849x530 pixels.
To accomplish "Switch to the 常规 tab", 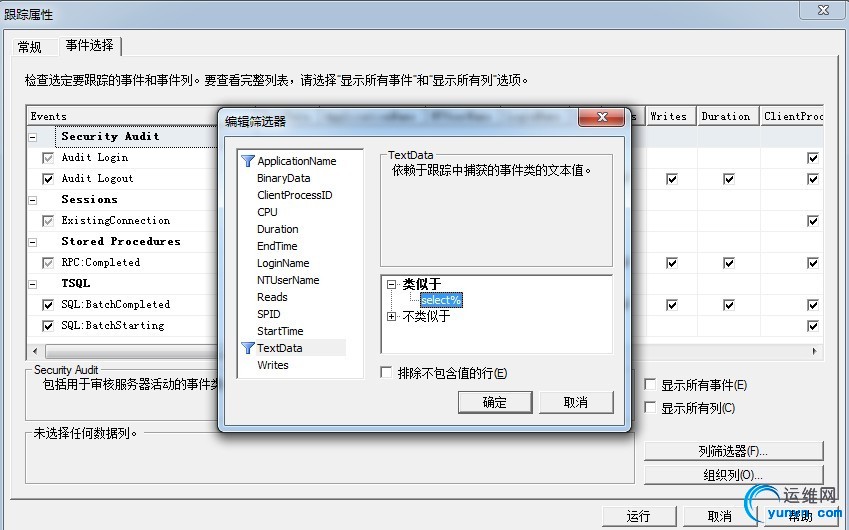I will (29, 47).
